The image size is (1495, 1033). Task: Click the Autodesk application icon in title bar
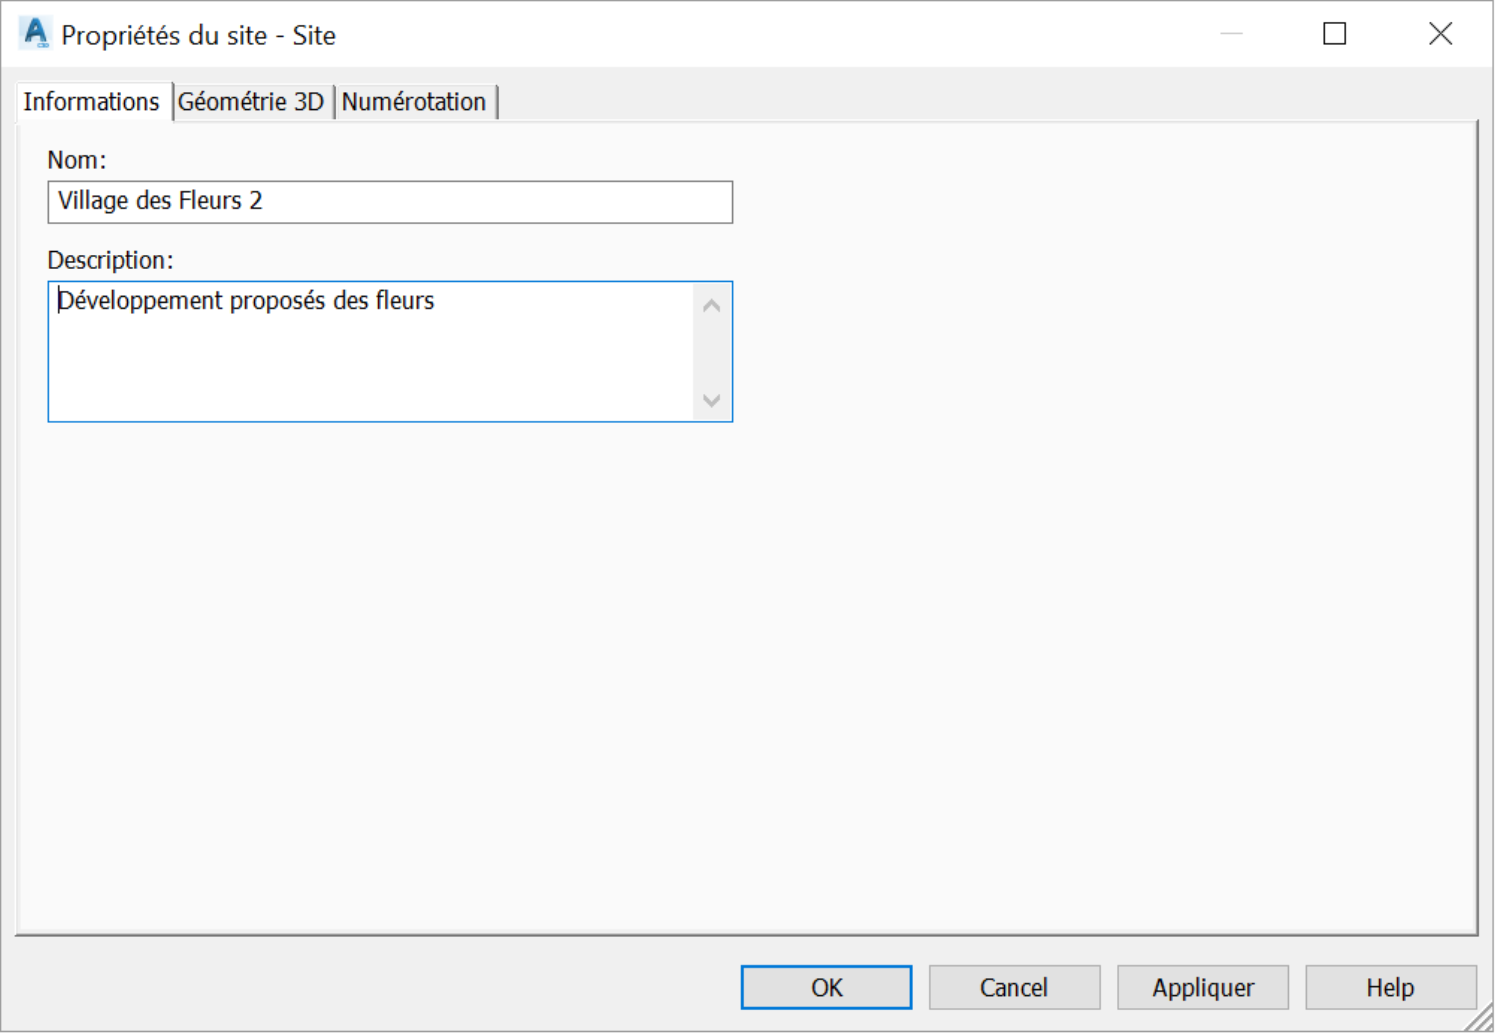click(x=36, y=33)
